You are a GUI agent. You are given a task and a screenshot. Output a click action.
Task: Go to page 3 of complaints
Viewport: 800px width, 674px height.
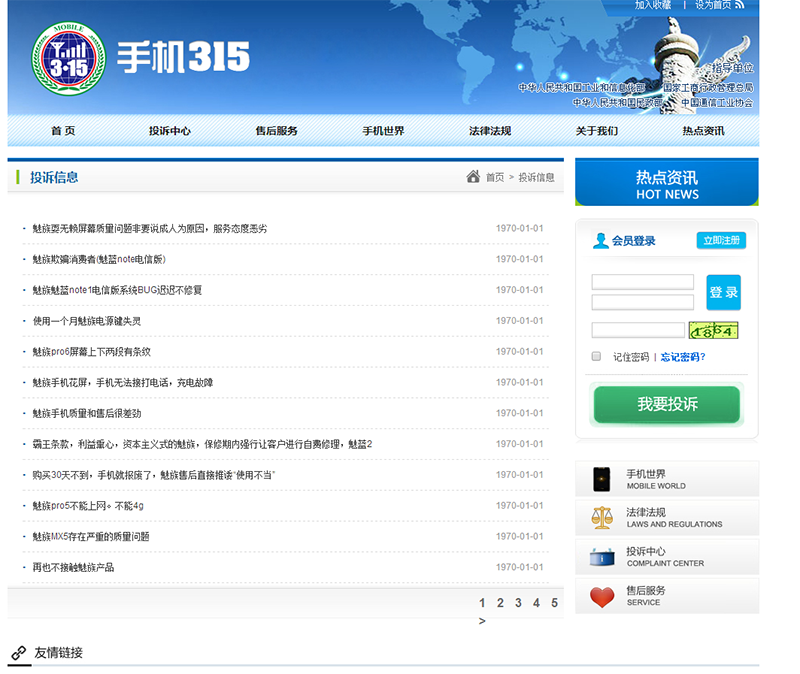518,603
